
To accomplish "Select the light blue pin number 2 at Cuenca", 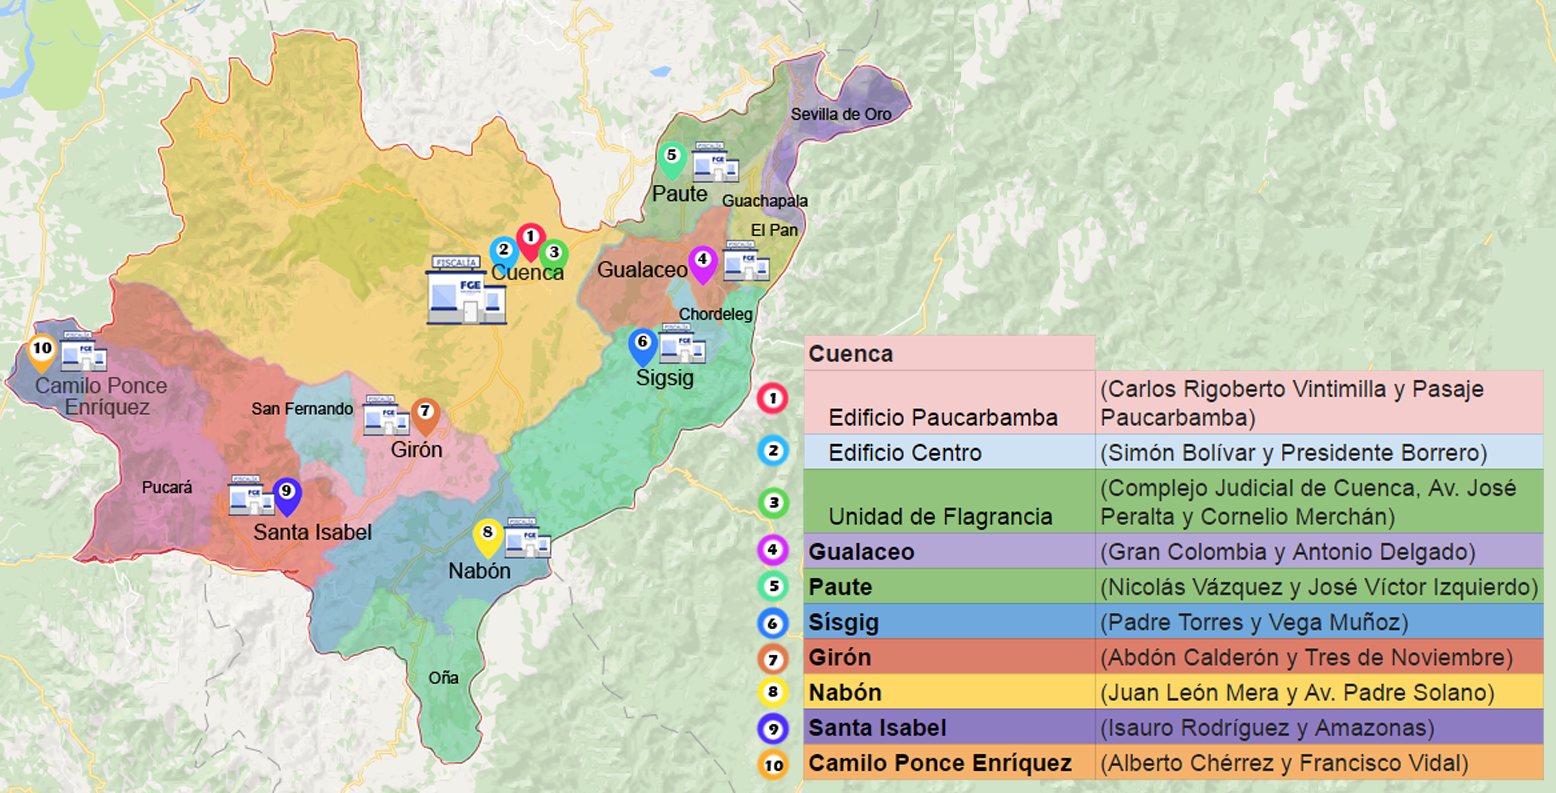I will pos(503,251).
